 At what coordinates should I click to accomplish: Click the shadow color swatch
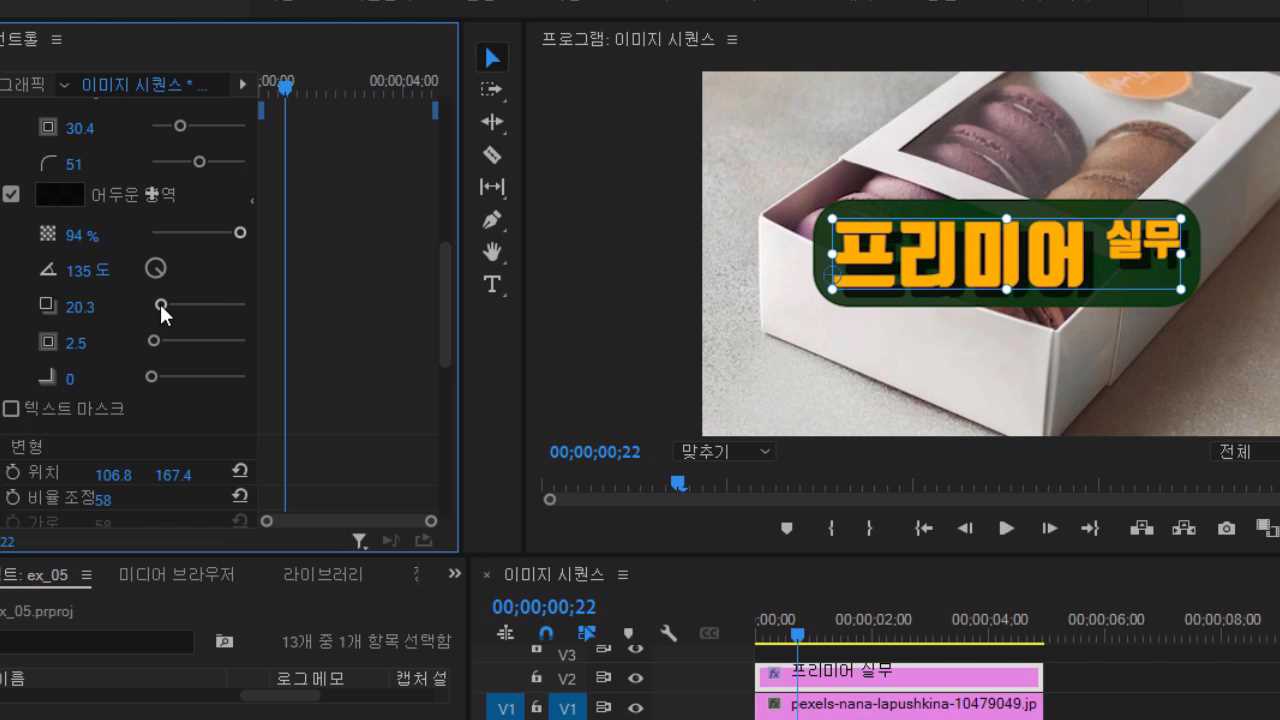(x=59, y=195)
